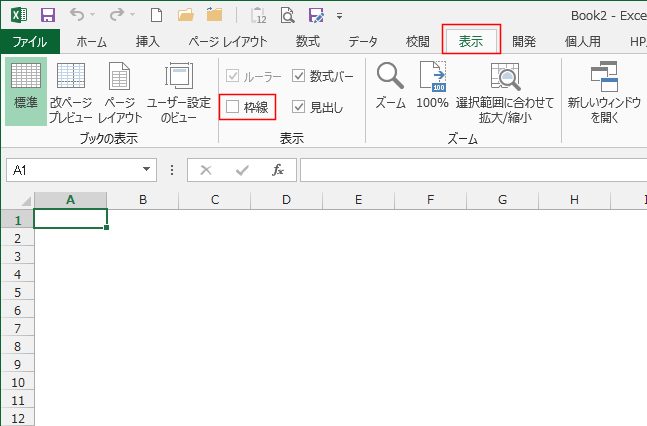The height and width of the screenshot is (426, 647).
Task: Select row 5 header
Action: pyautogui.click(x=17, y=292)
